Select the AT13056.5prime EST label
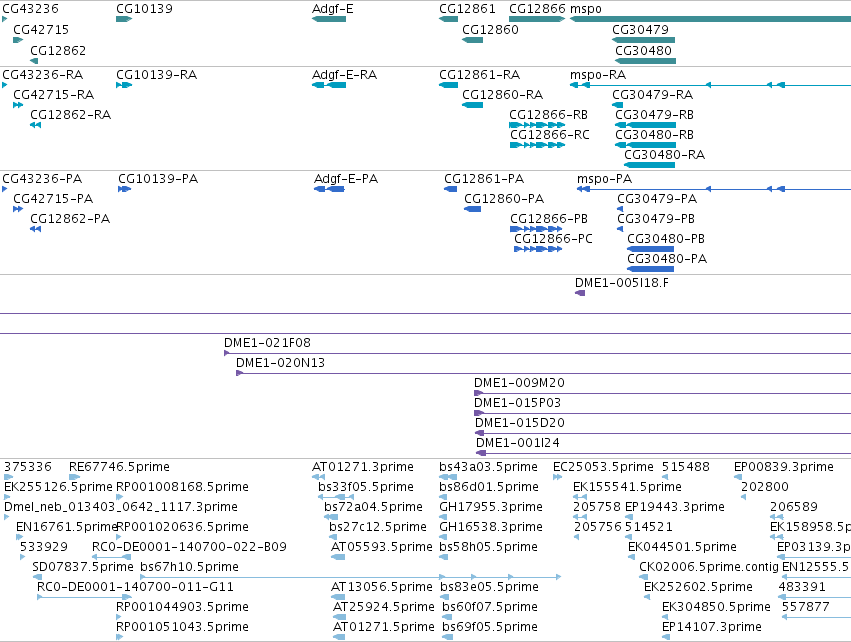The height and width of the screenshot is (642, 851). point(382,587)
